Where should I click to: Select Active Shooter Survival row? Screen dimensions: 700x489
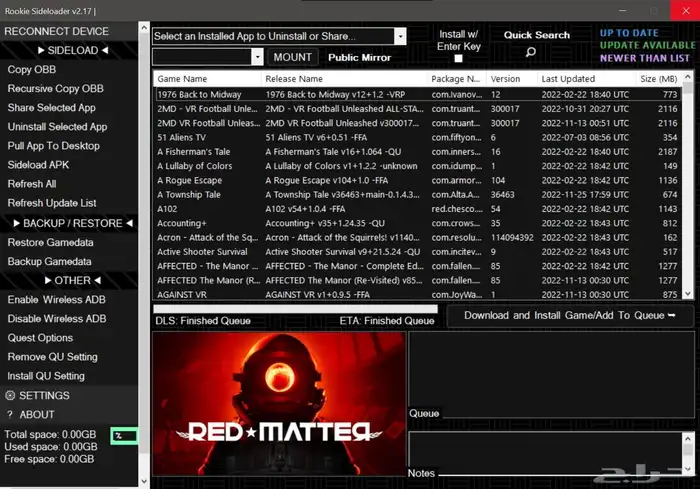[x=418, y=252]
